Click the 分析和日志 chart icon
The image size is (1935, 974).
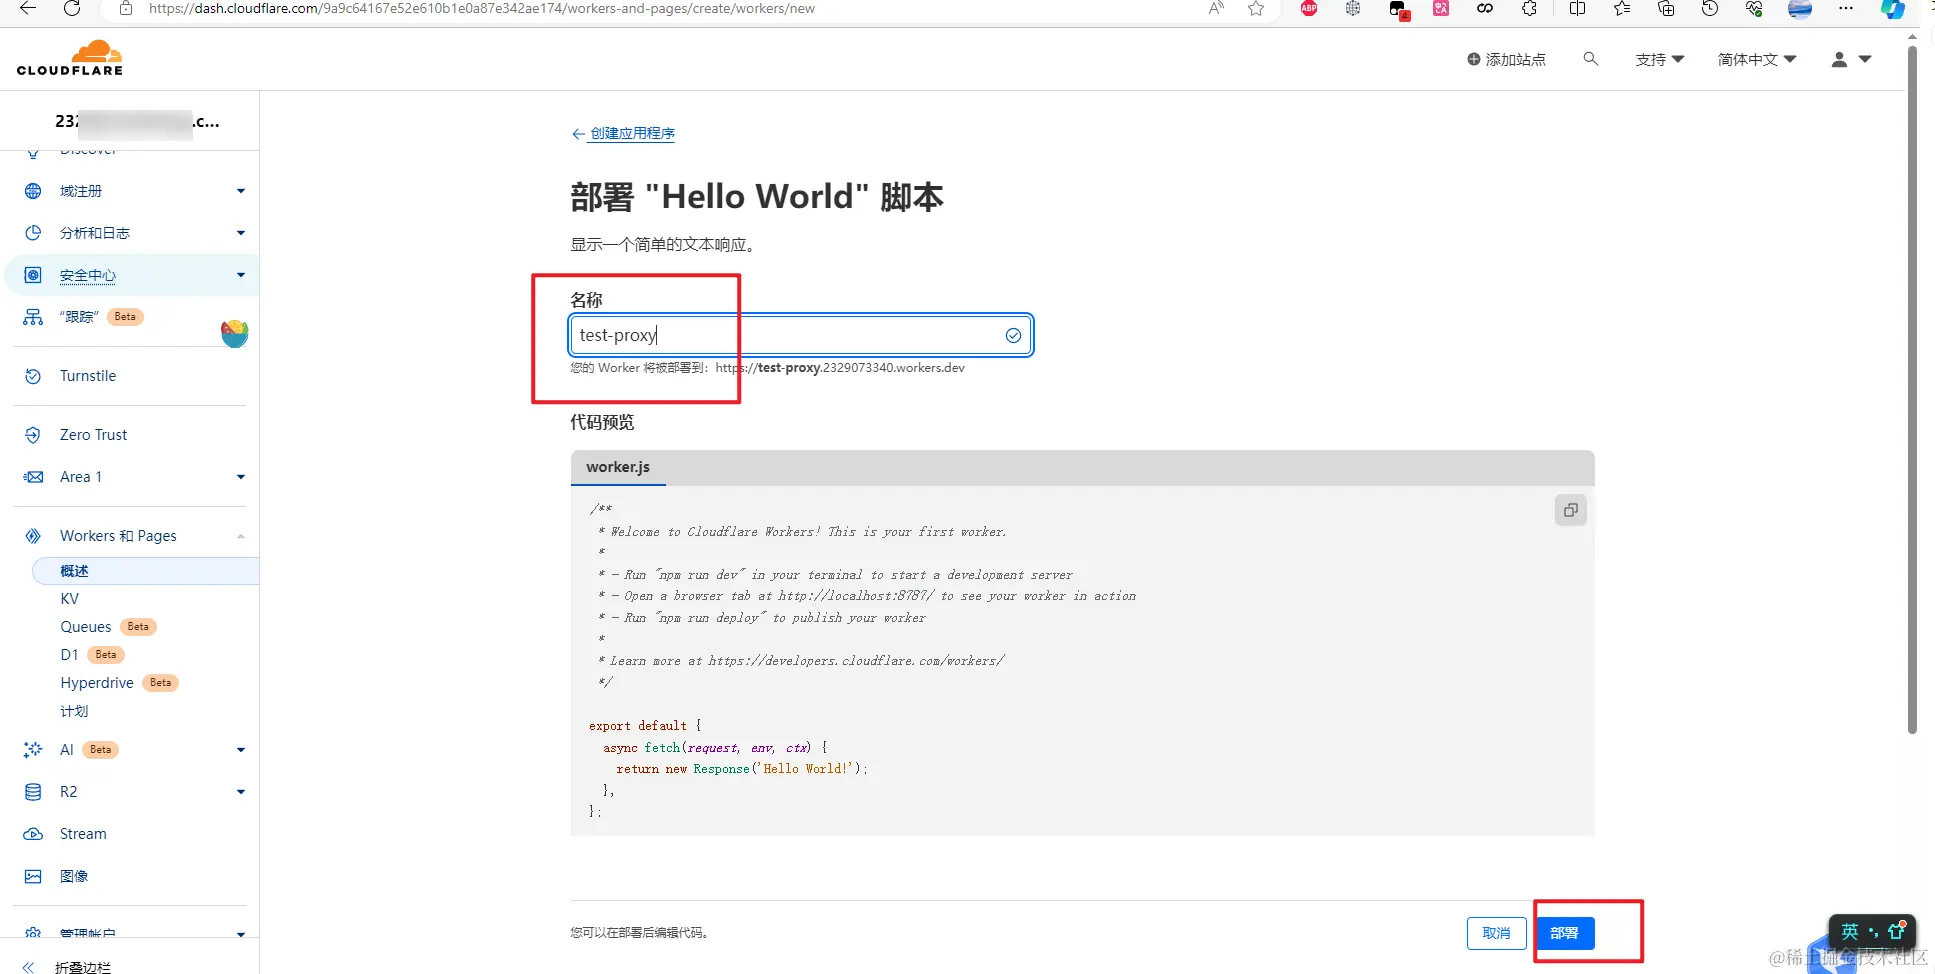(33, 233)
